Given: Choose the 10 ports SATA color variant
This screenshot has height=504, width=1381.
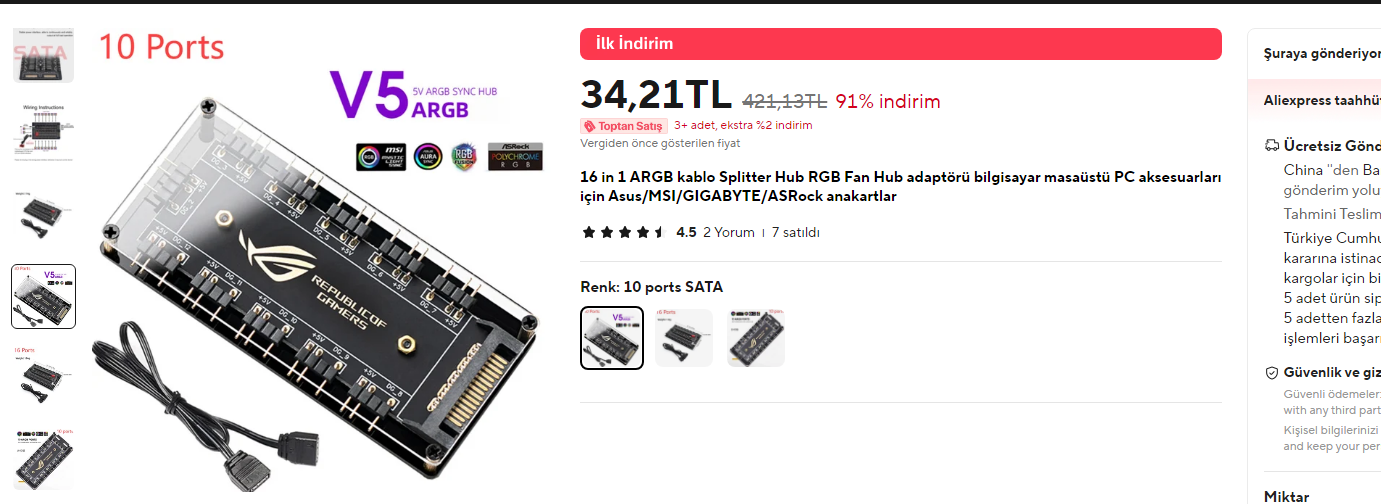Looking at the screenshot, I should click(612, 338).
